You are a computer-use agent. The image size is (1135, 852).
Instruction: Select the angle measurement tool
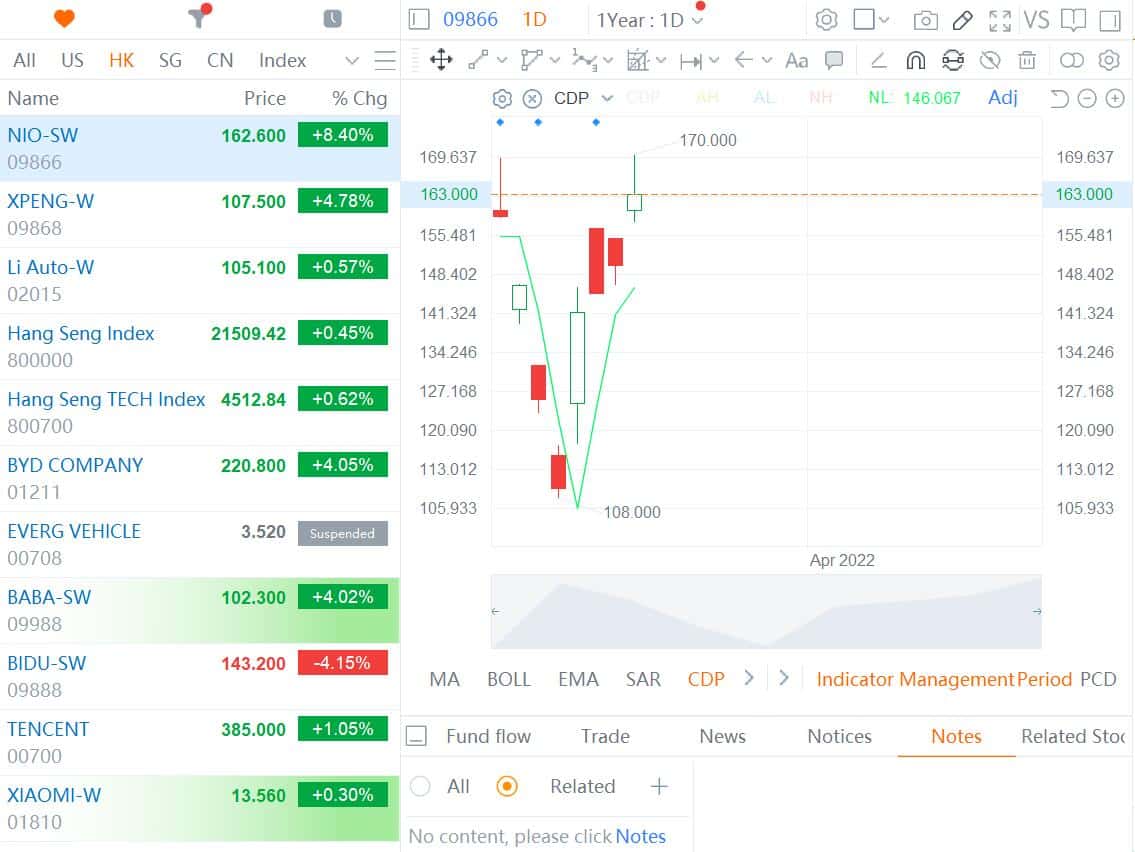click(878, 60)
